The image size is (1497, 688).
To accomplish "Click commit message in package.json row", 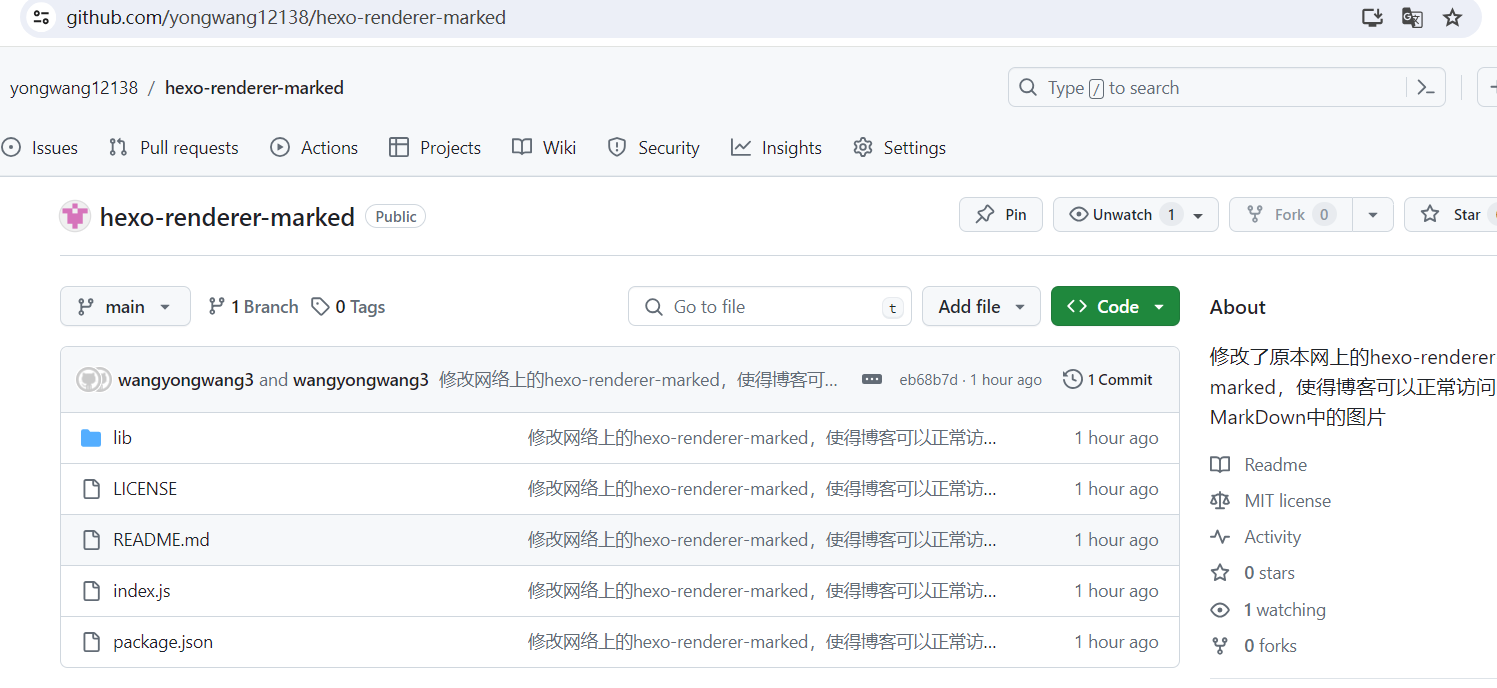I will [762, 642].
